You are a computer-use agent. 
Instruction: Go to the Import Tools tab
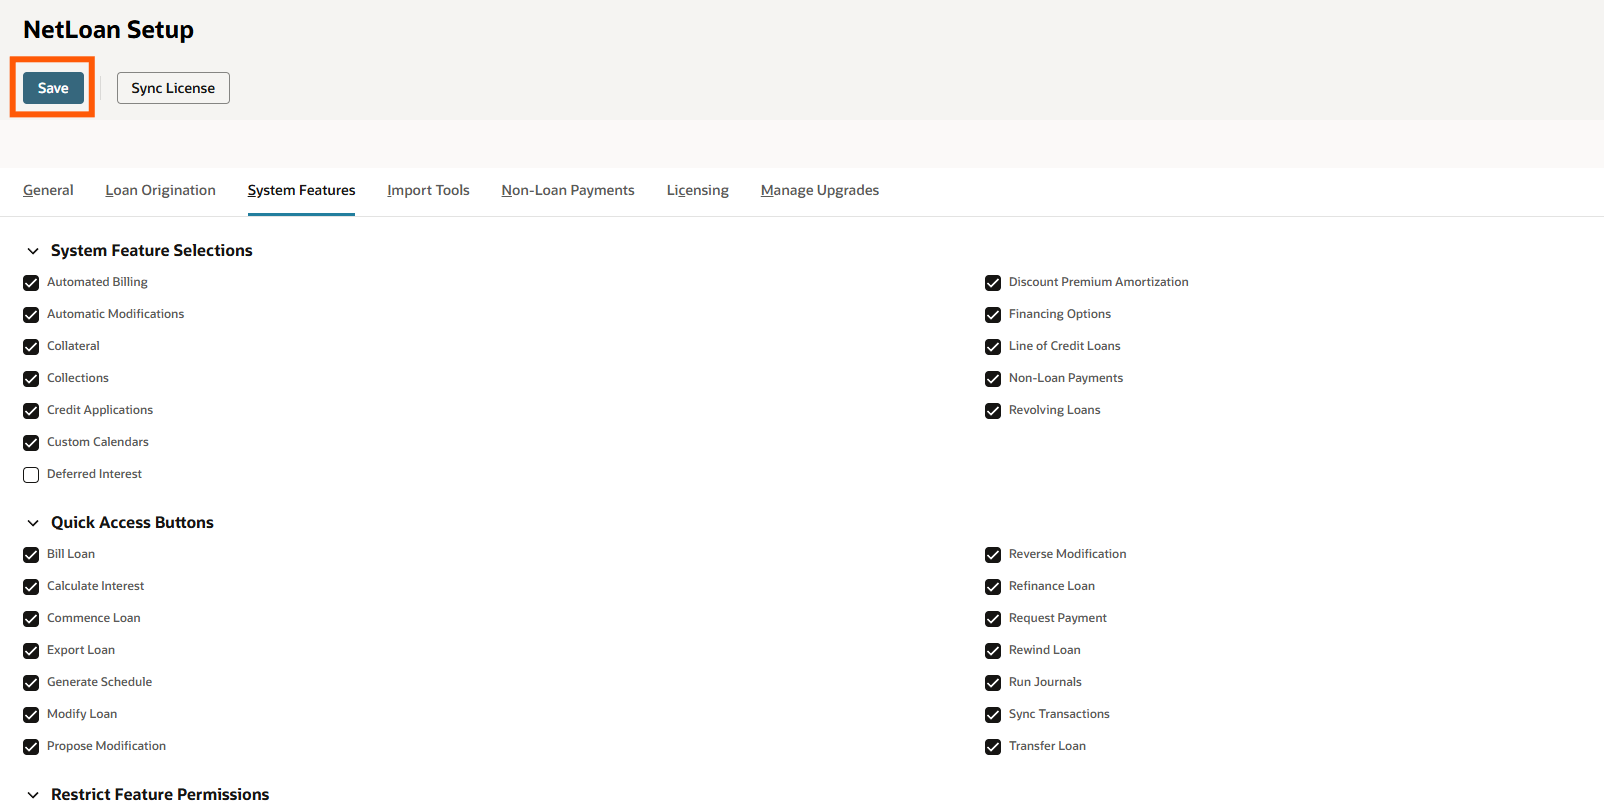click(x=428, y=190)
